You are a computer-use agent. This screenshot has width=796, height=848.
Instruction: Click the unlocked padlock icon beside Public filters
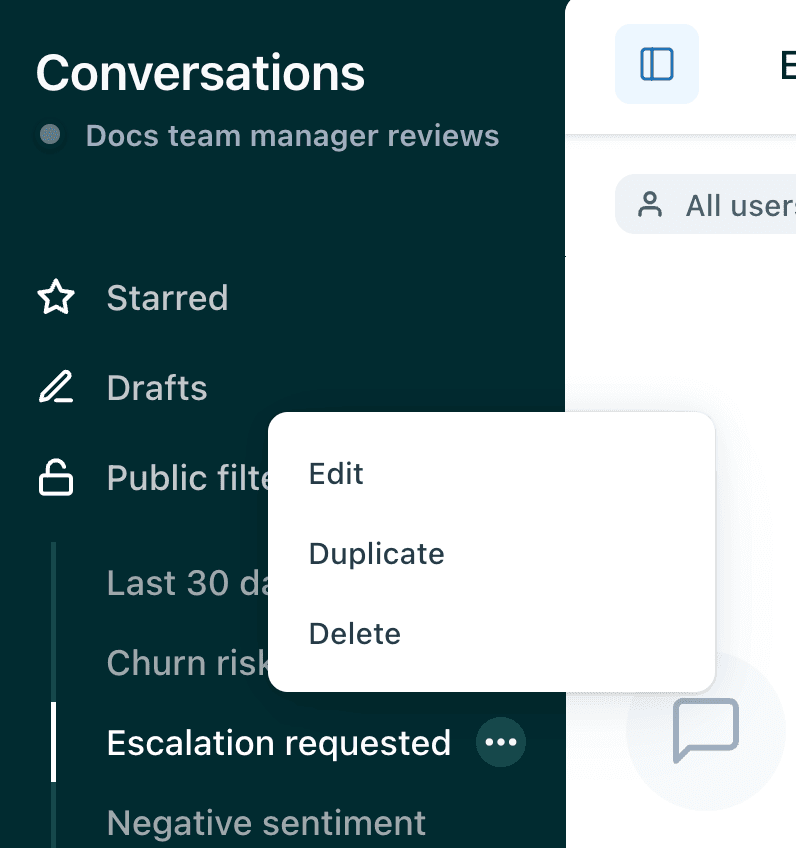pyautogui.click(x=56, y=477)
